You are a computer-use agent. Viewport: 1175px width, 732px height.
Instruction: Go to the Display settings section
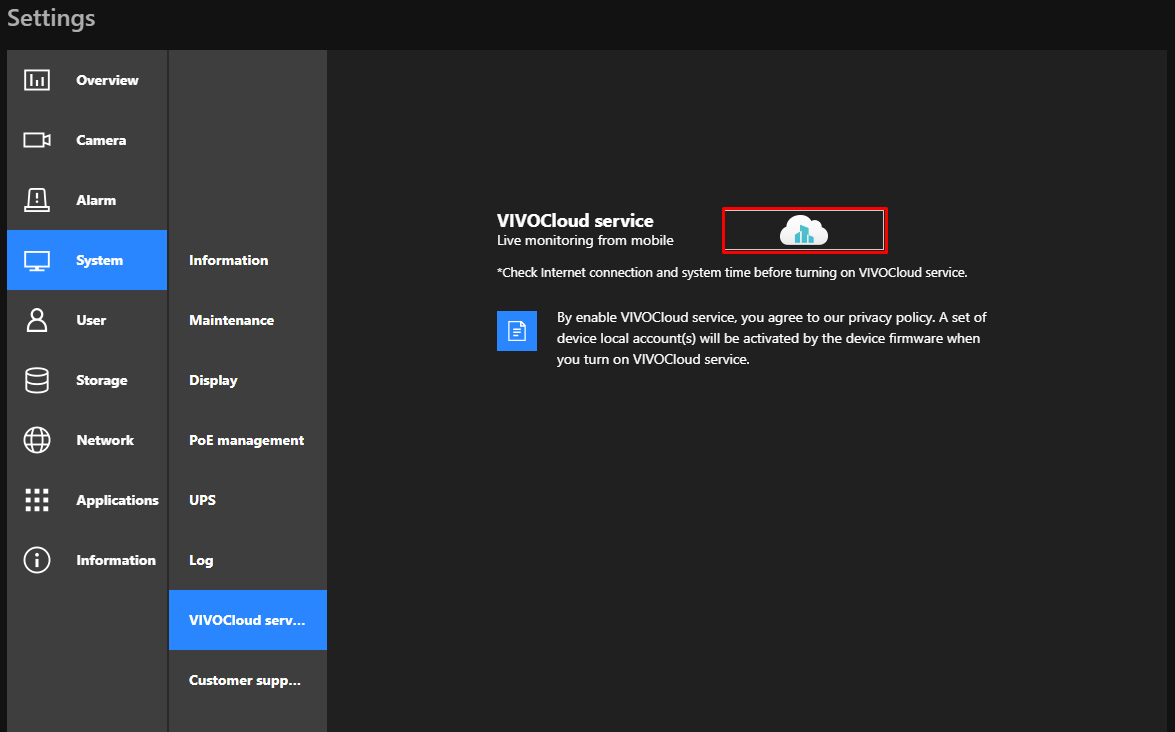[x=213, y=380]
